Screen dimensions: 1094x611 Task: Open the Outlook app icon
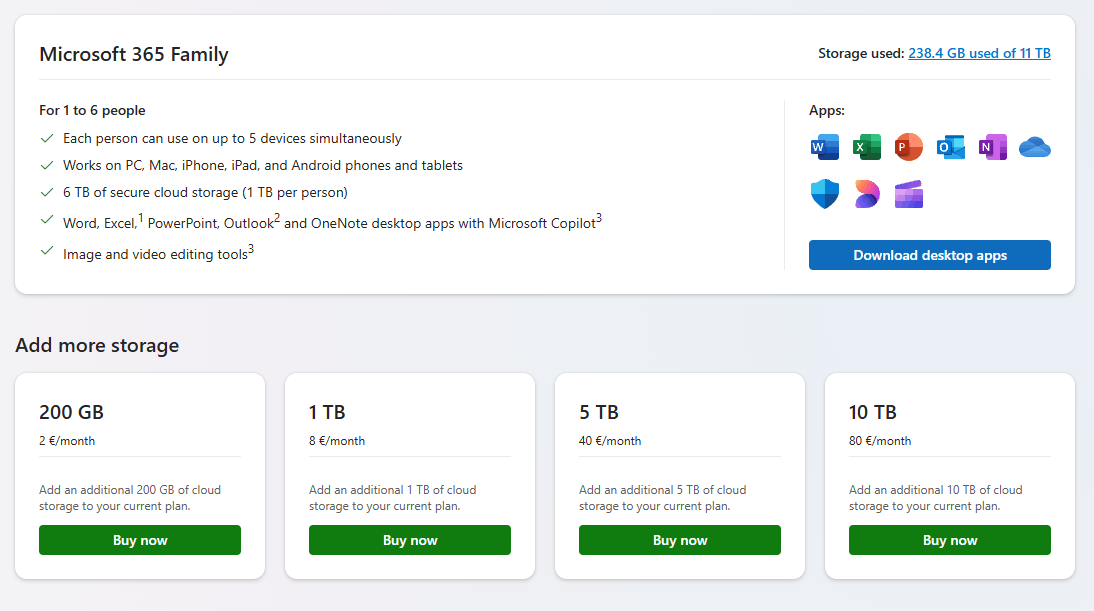click(x=950, y=147)
